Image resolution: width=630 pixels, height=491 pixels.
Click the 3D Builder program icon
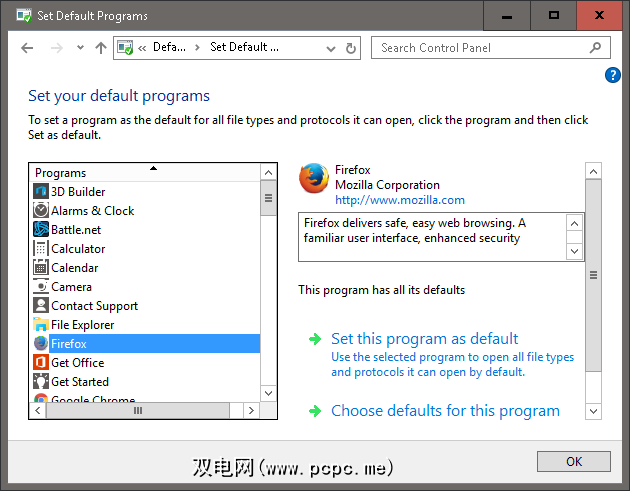(41, 191)
